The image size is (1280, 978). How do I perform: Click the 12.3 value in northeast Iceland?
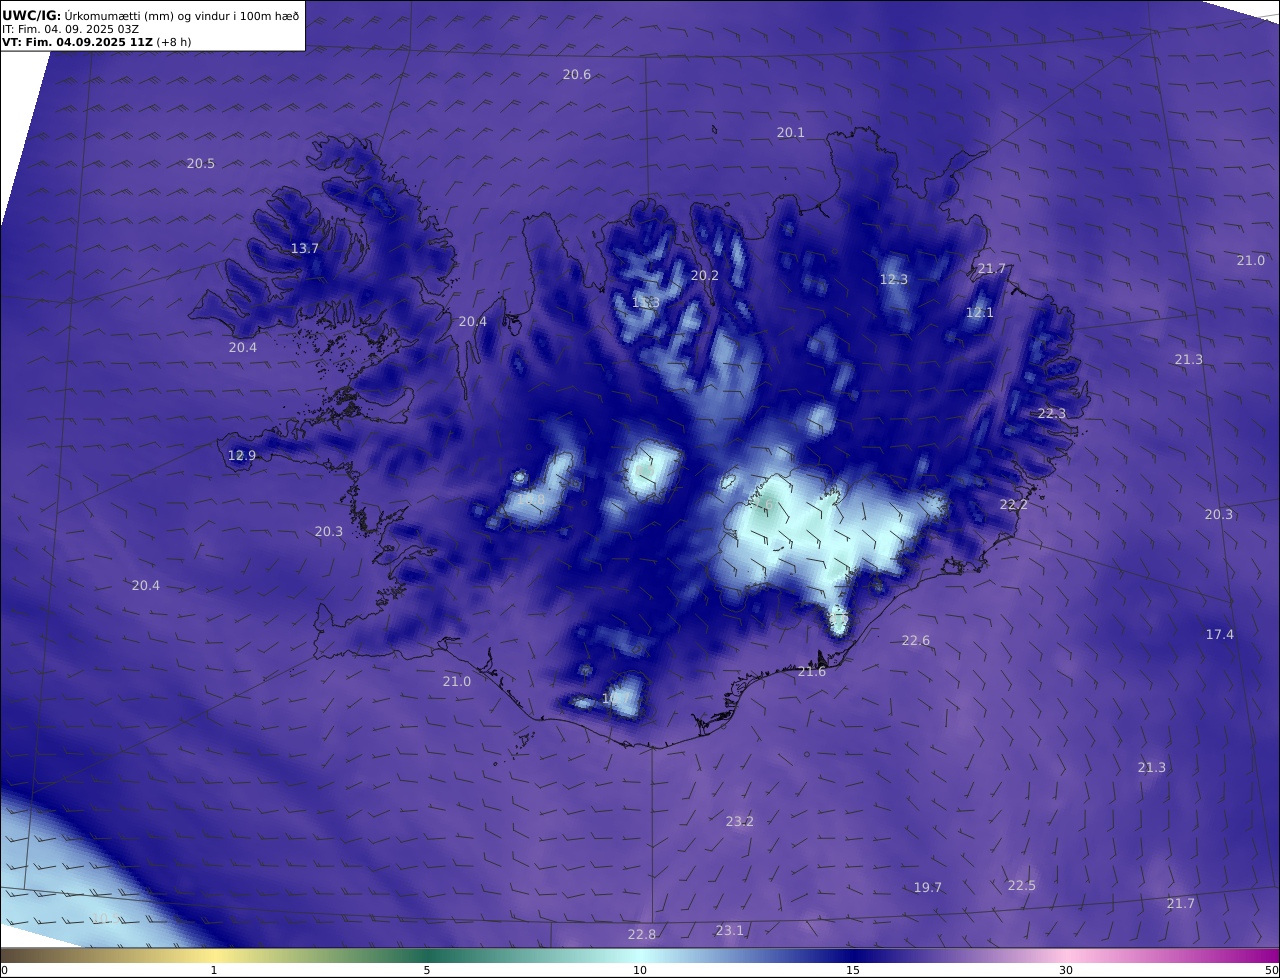893,280
